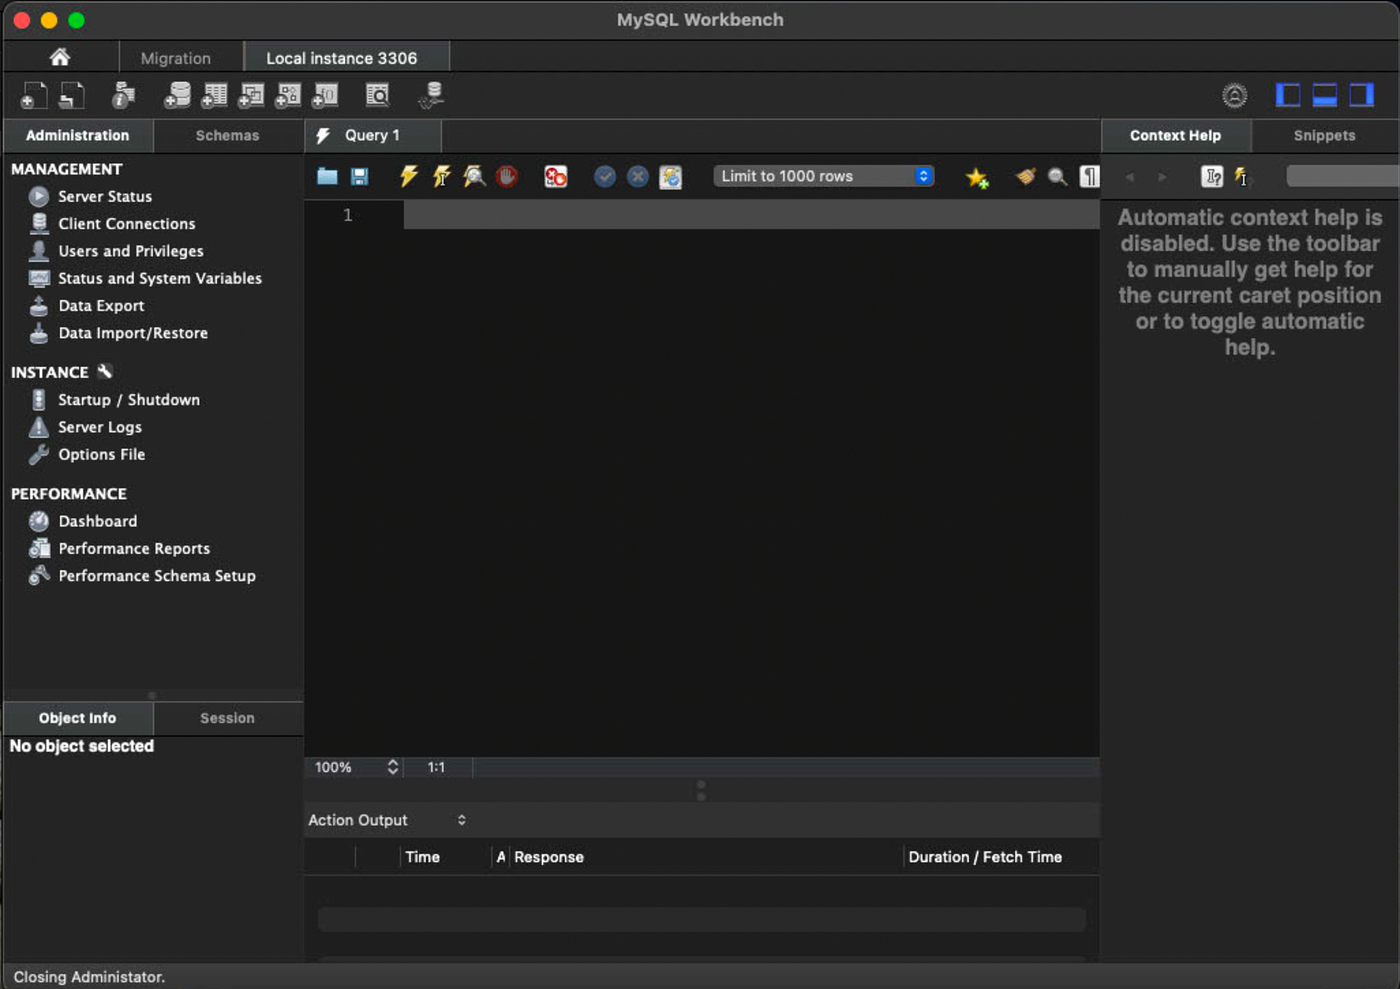Switch to the Session tab
The image size is (1400, 989).
click(227, 718)
